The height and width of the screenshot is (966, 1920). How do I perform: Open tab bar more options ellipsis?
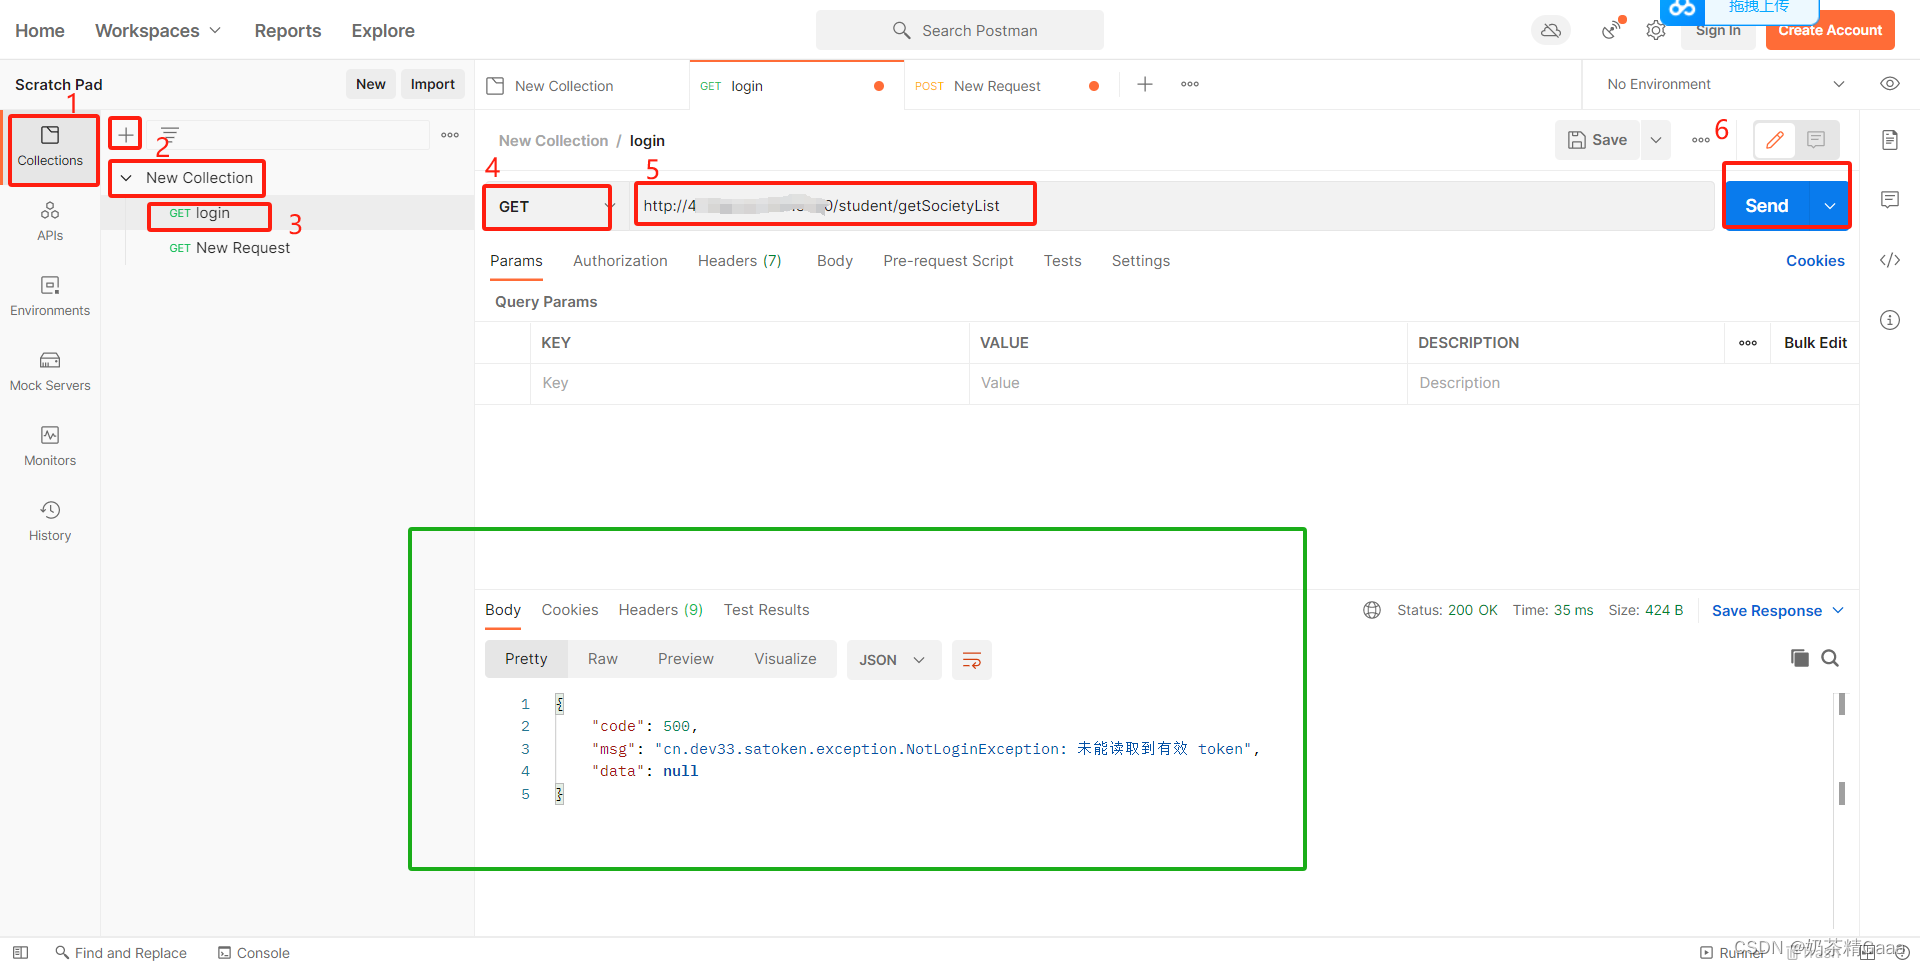(1190, 84)
